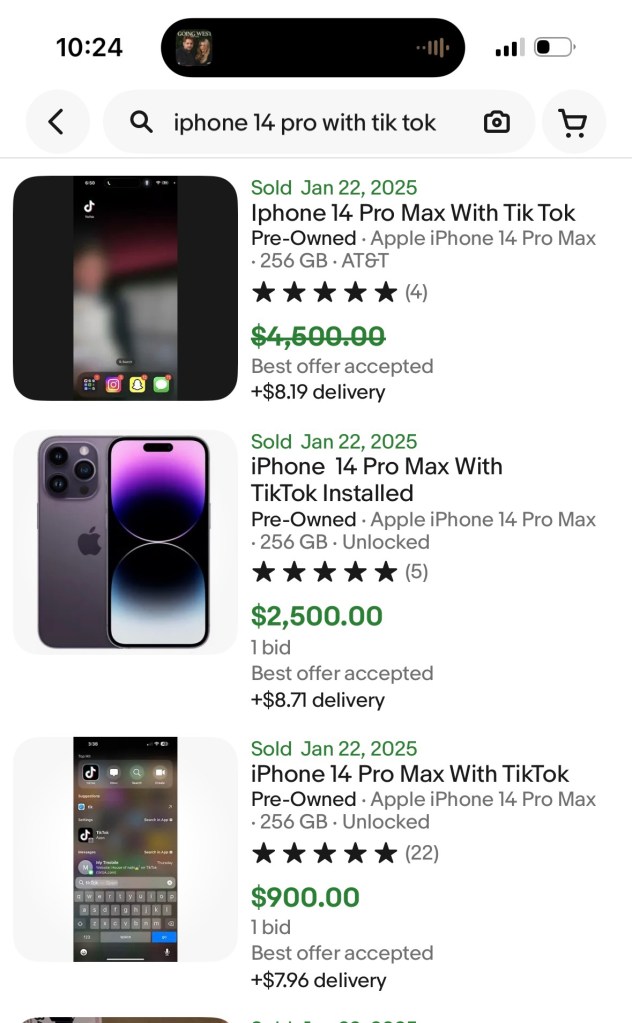Tap the crossed-out $4,500.00 price
632x1023 pixels.
pyautogui.click(x=318, y=336)
